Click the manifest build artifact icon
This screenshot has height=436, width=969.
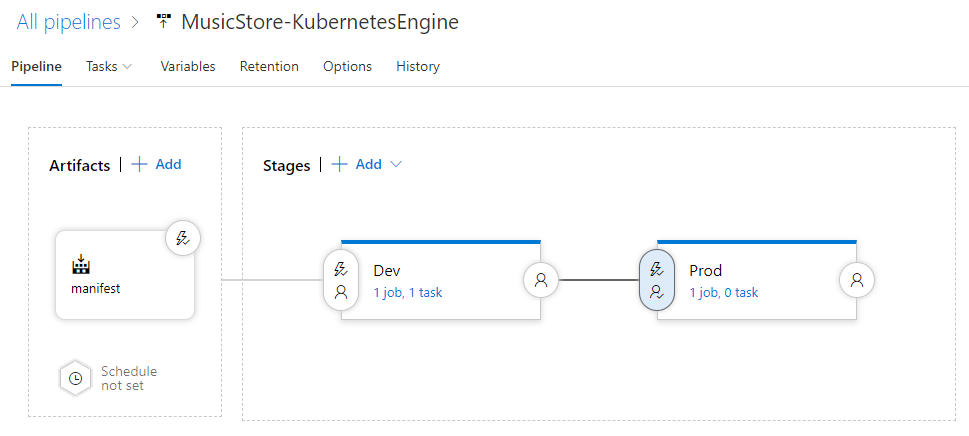[x=81, y=265]
